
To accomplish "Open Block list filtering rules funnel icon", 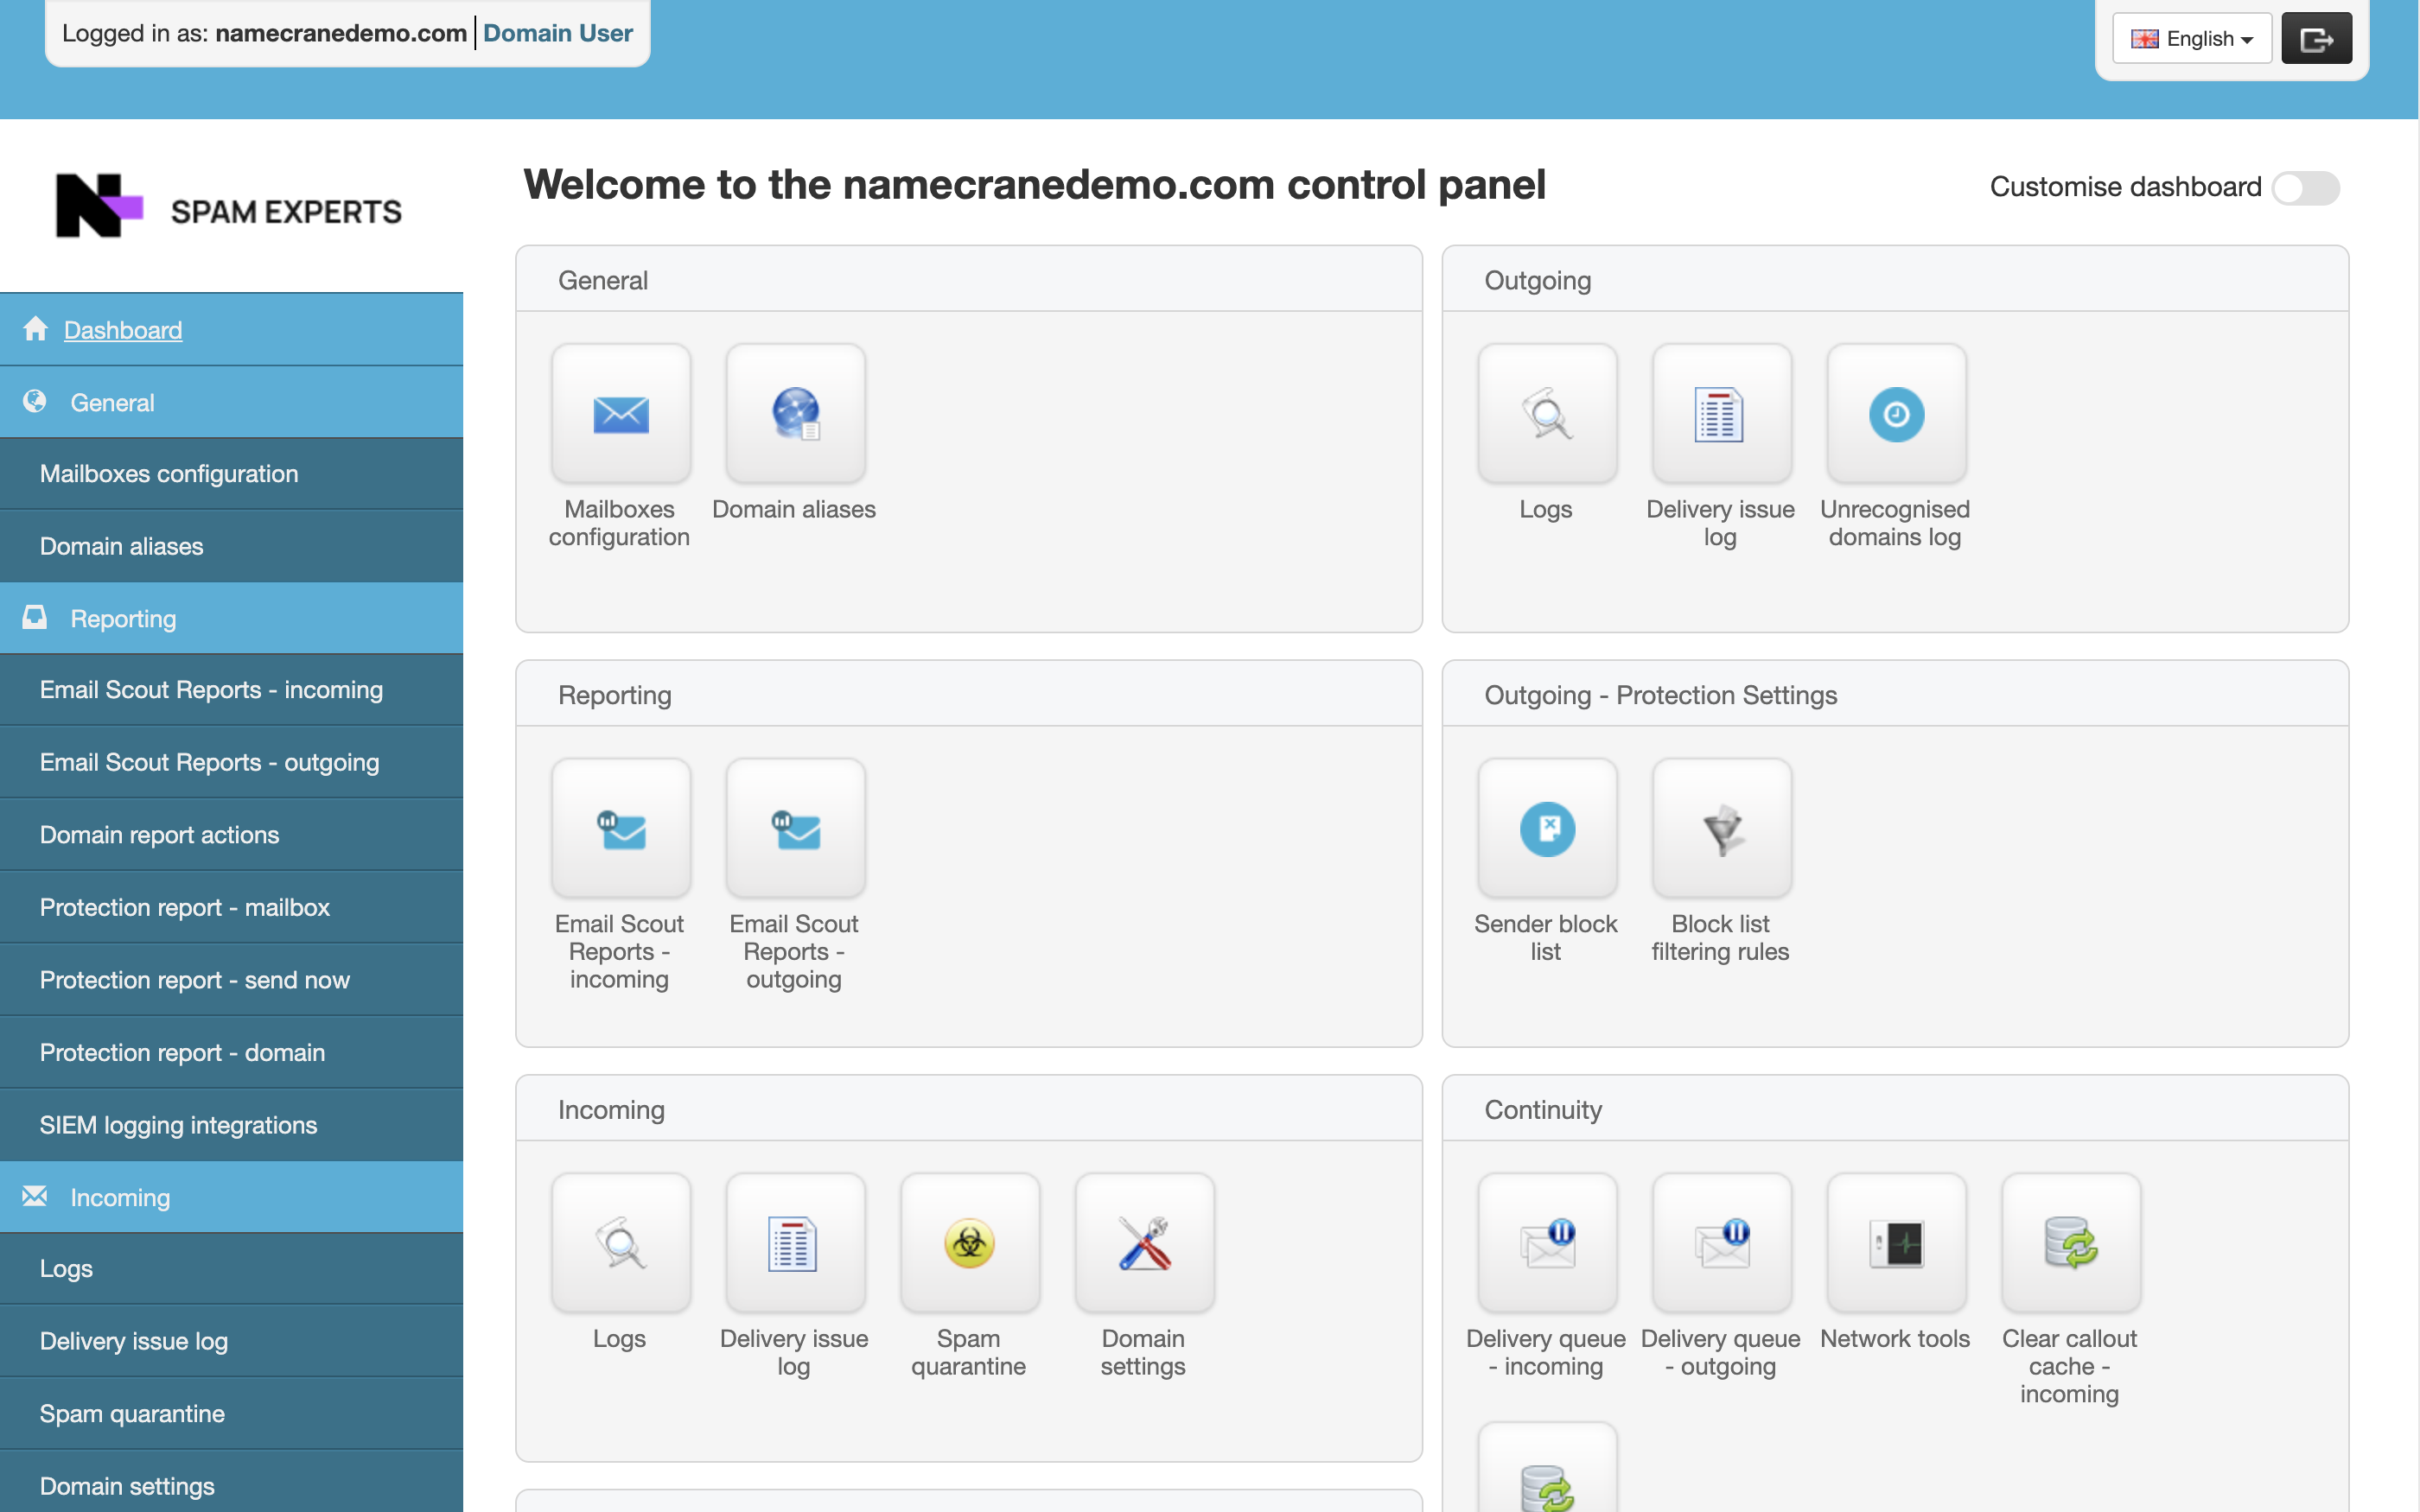I will [1720, 829].
